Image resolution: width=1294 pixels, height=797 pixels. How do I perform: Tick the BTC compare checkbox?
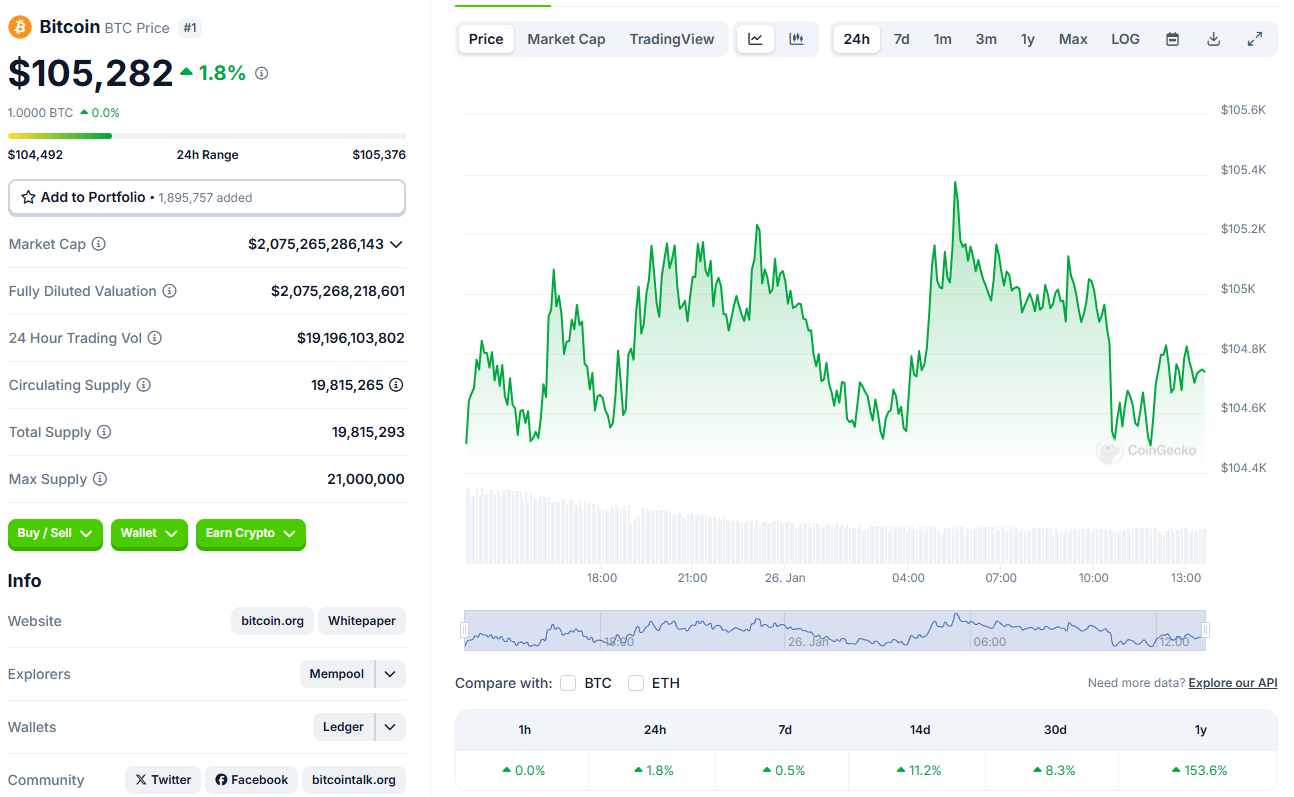[x=568, y=683]
